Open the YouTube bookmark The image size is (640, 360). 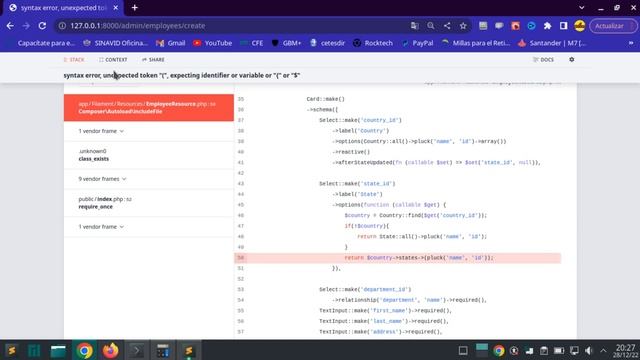pyautogui.click(x=212, y=43)
